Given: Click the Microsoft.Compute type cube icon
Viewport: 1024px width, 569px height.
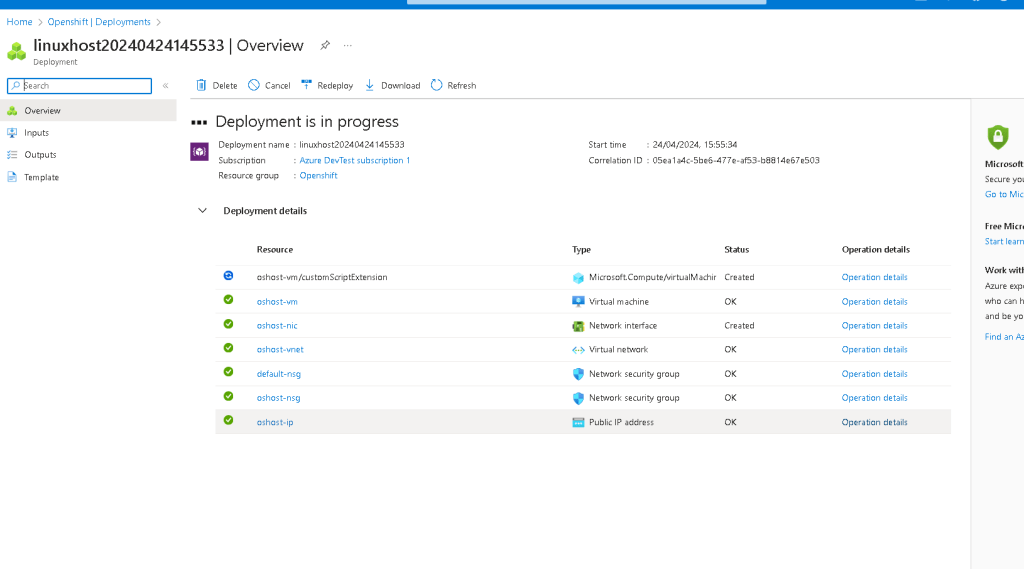Looking at the screenshot, I should [578, 278].
